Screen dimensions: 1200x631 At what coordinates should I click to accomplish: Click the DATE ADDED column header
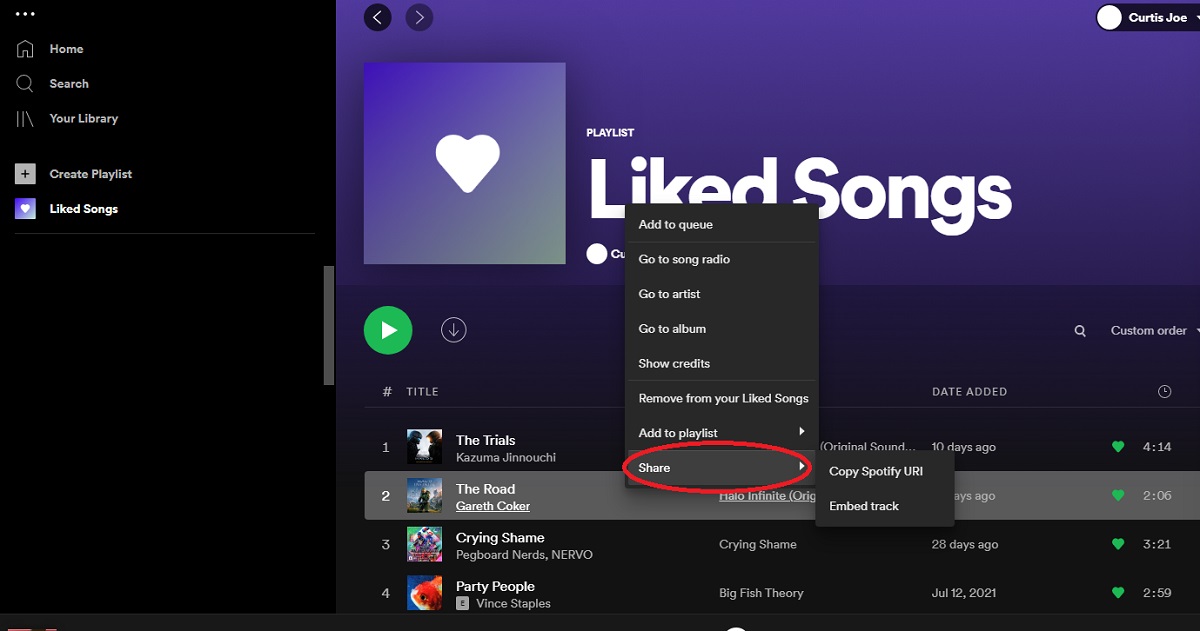coord(969,392)
